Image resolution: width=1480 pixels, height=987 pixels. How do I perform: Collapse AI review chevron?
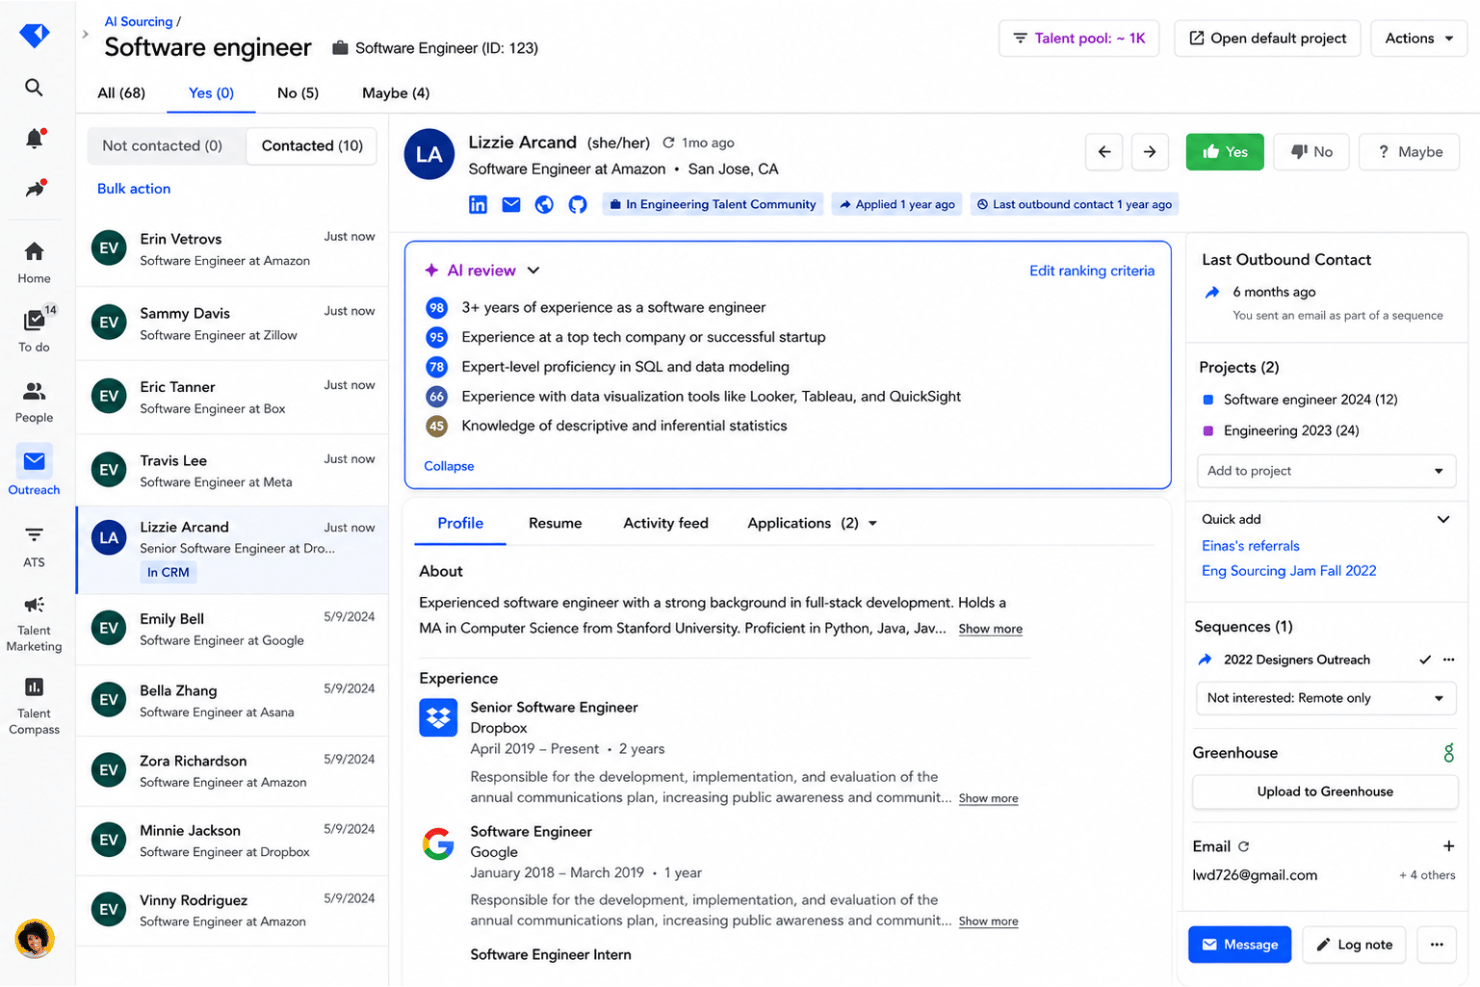coord(533,270)
